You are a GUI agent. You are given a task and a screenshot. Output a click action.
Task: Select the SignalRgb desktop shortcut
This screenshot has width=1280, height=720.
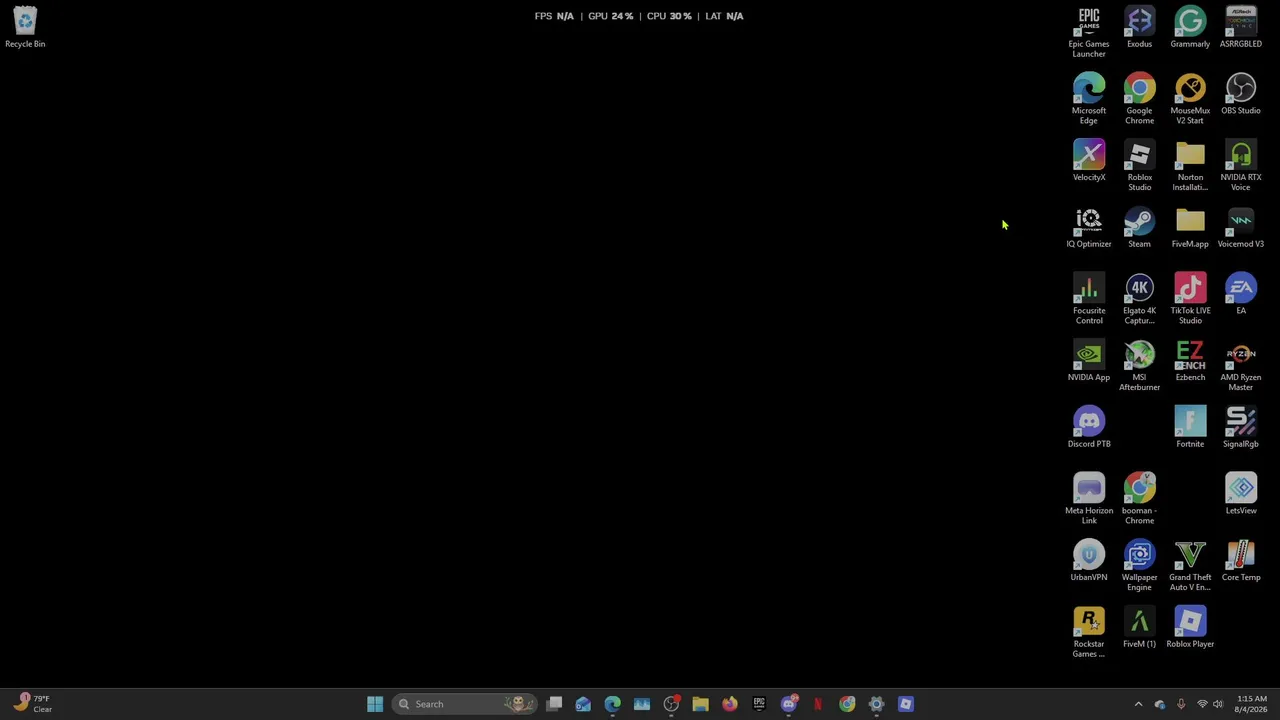point(1241,428)
